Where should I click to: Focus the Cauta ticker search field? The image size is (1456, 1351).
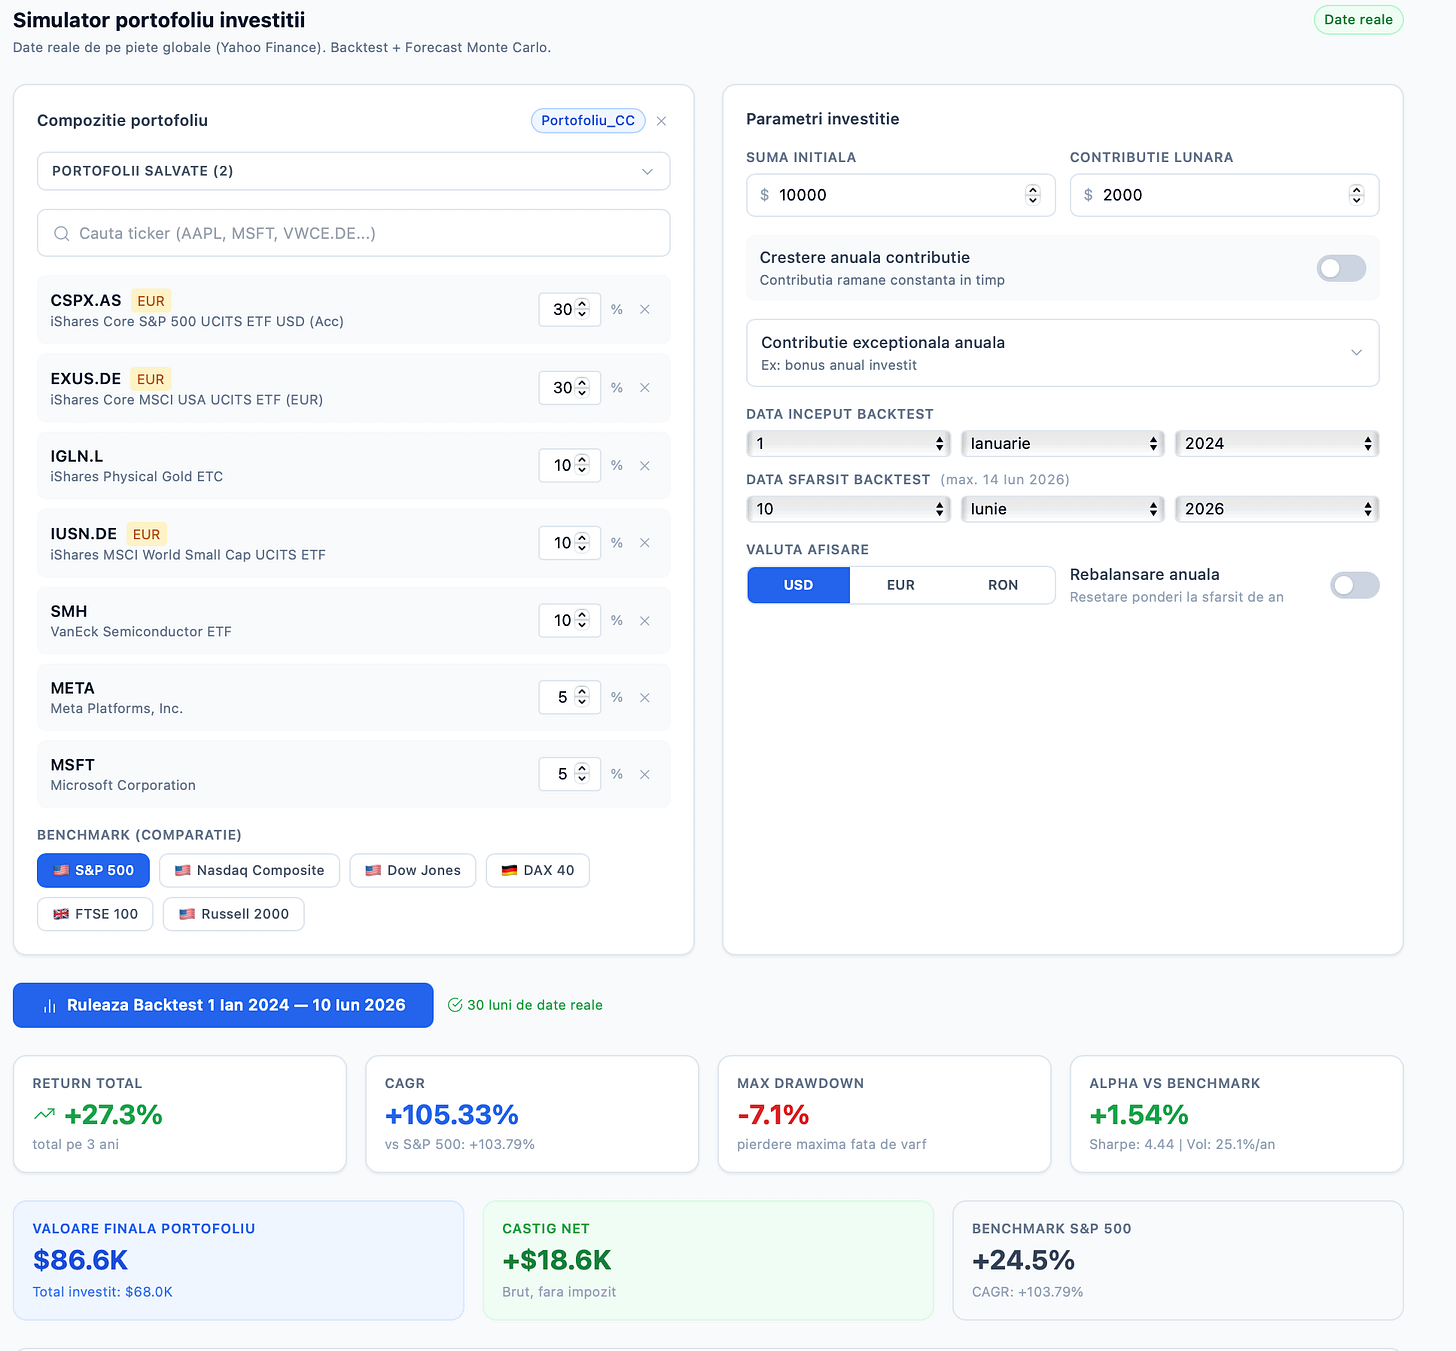[x=353, y=233]
